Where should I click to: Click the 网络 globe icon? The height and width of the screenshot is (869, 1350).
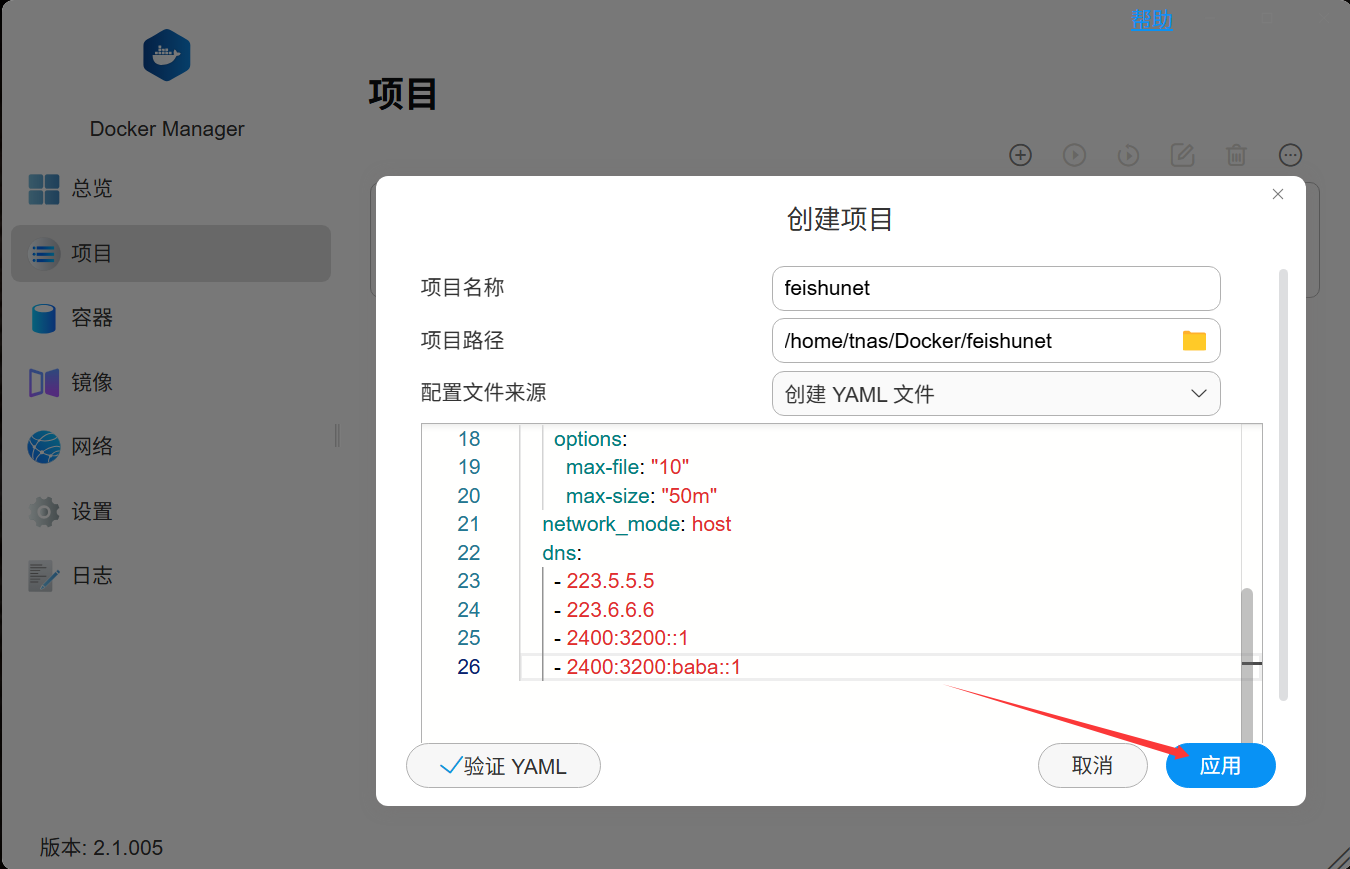[44, 447]
